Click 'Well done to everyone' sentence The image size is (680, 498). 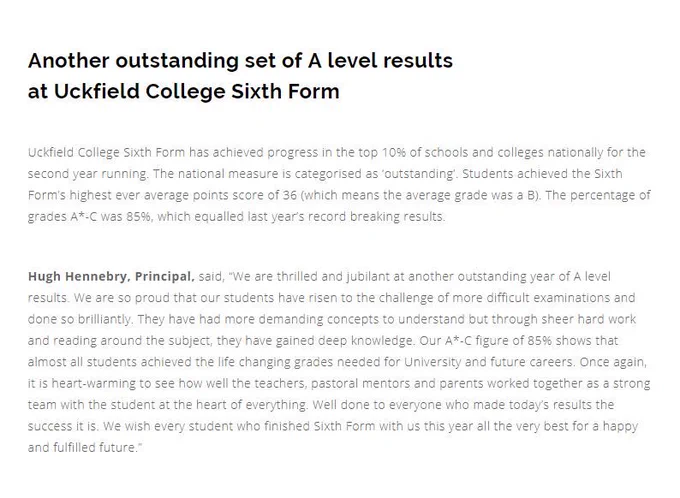coord(377,405)
